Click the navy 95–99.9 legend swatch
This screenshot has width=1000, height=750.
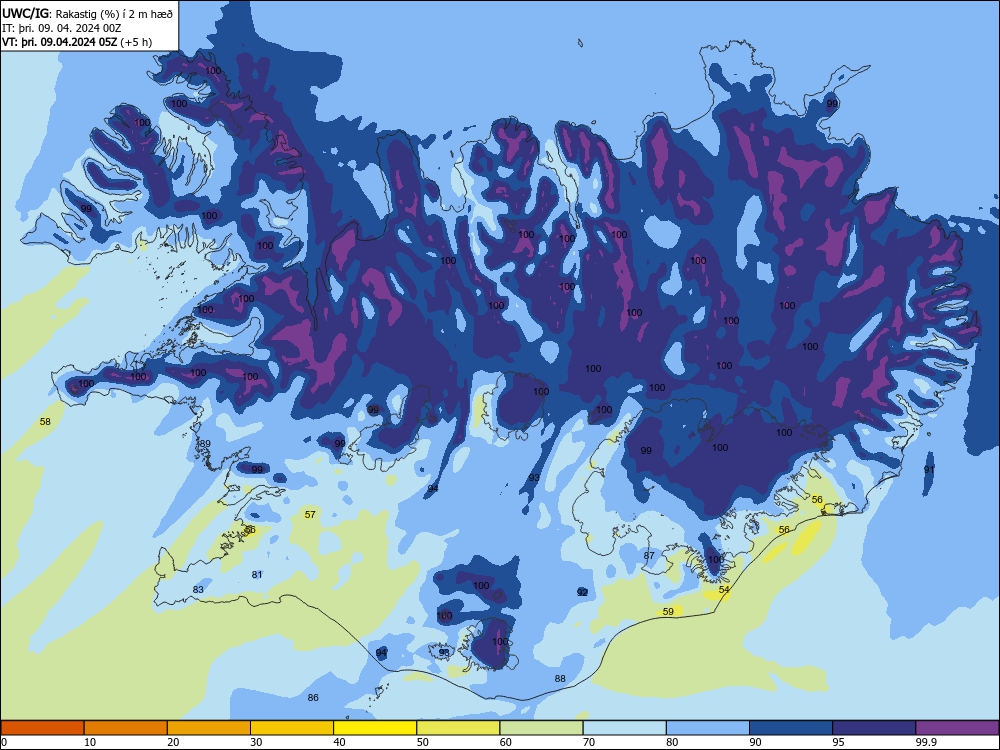(x=874, y=728)
